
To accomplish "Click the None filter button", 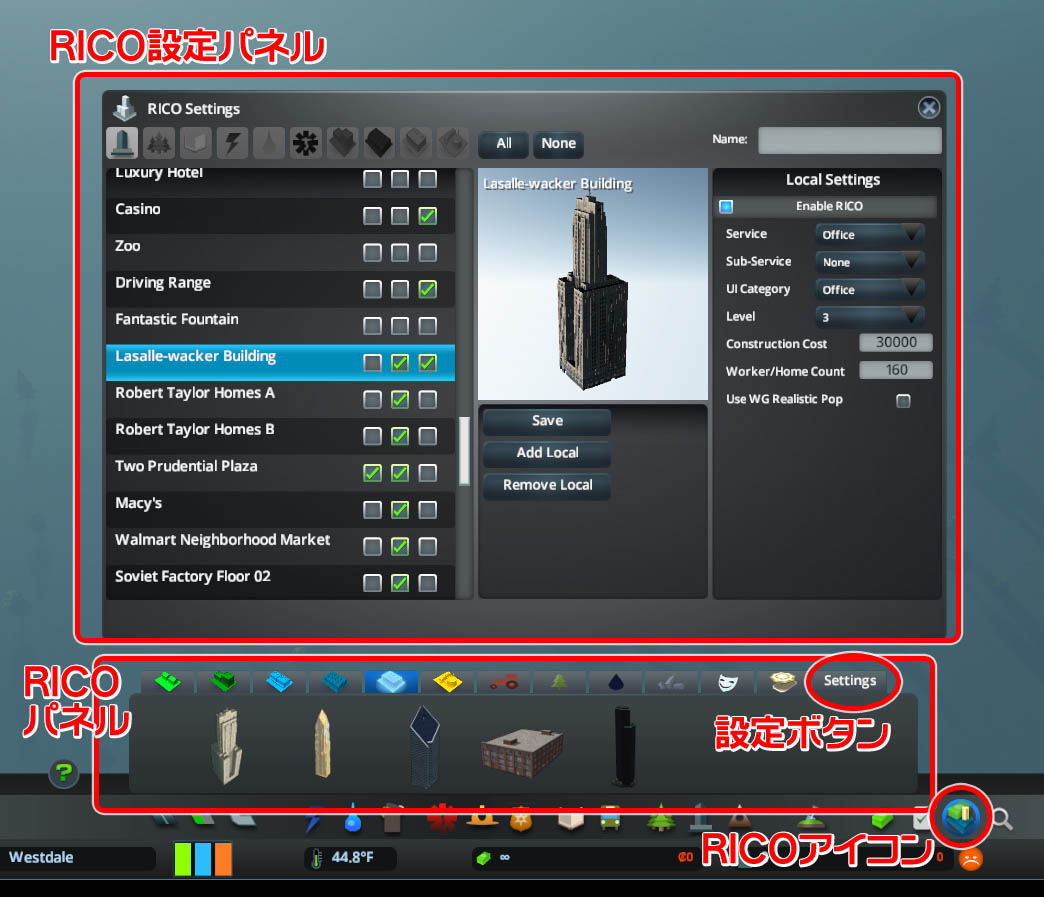I will click(x=558, y=144).
